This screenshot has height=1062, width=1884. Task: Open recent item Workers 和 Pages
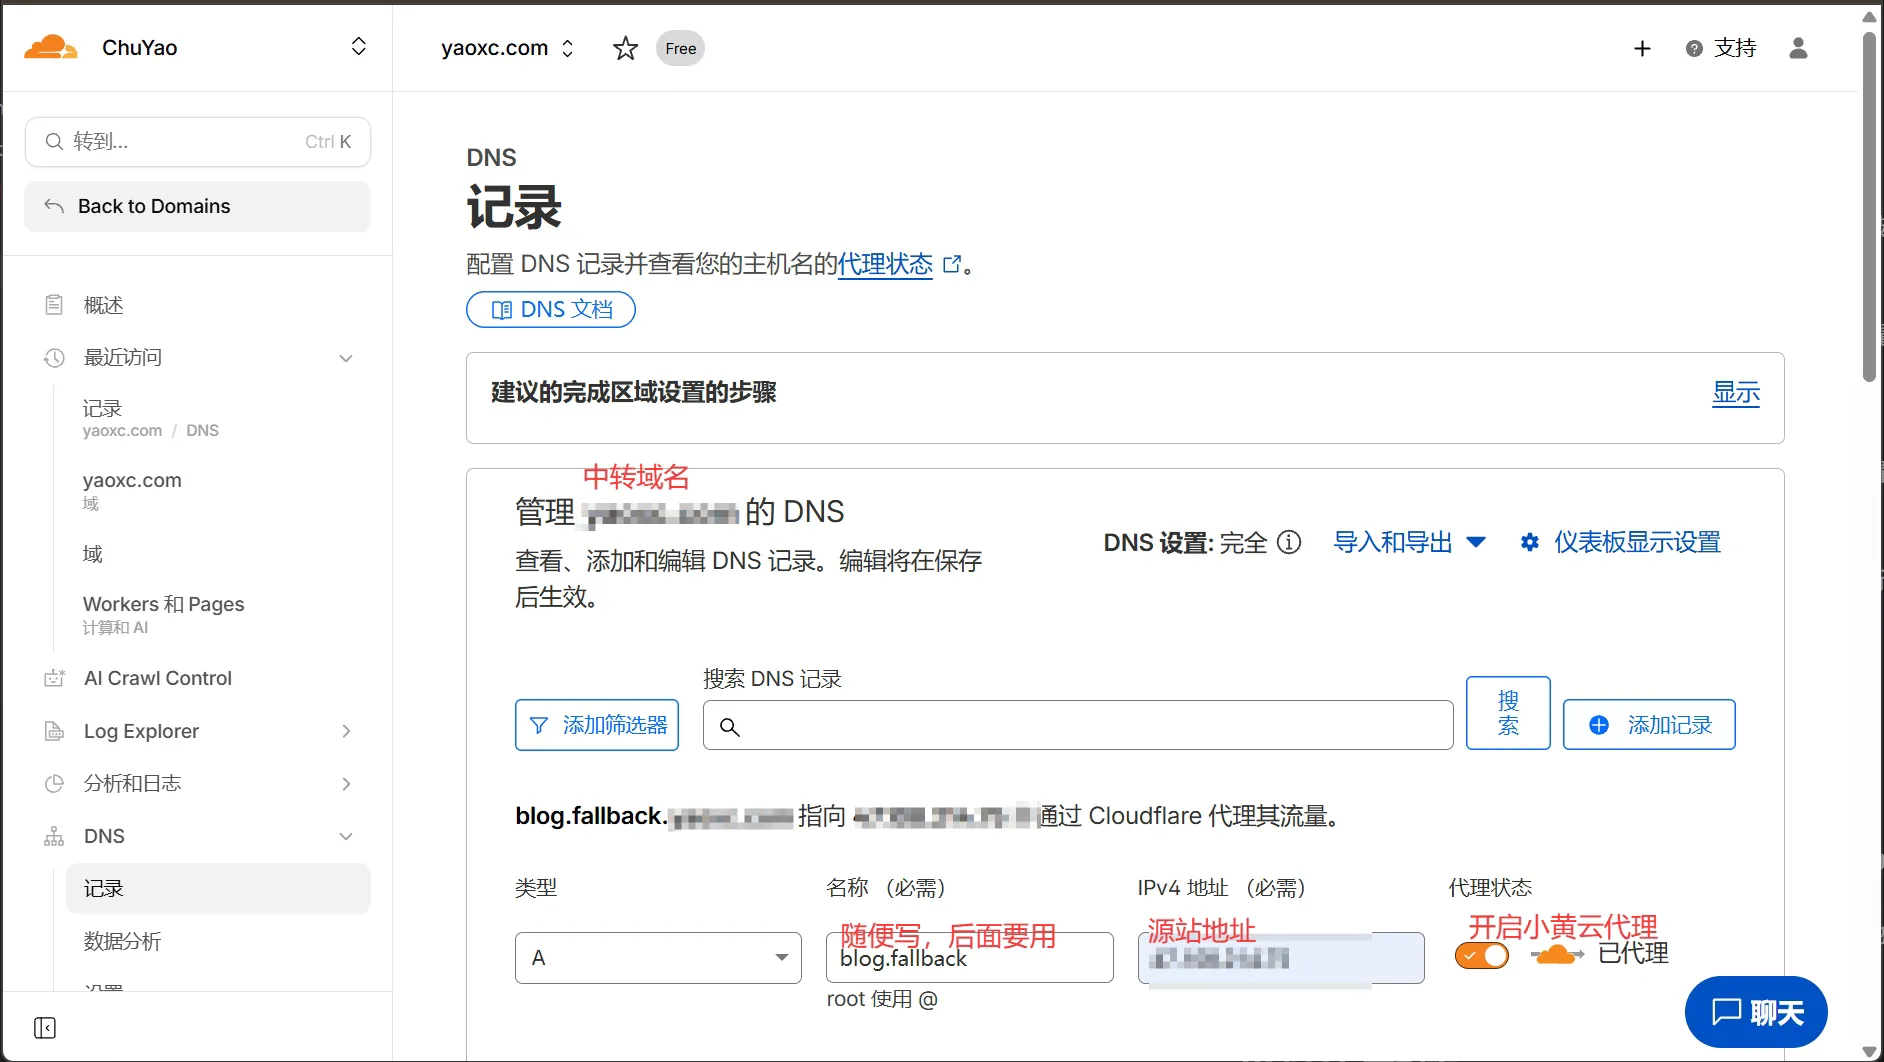pos(163,614)
